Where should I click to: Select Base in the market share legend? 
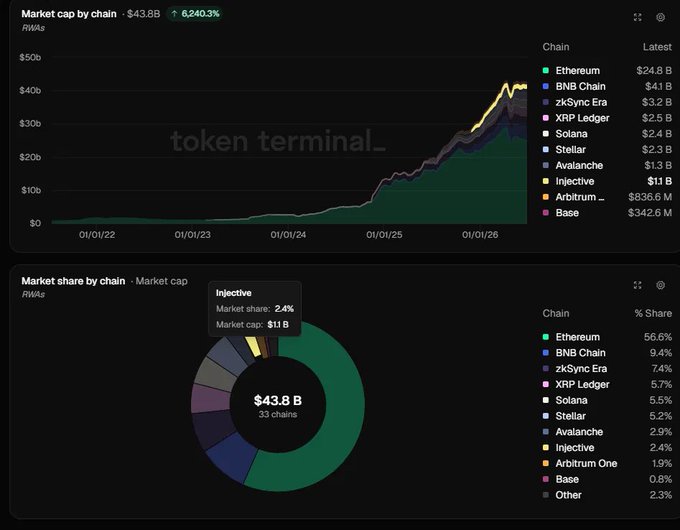pos(567,479)
